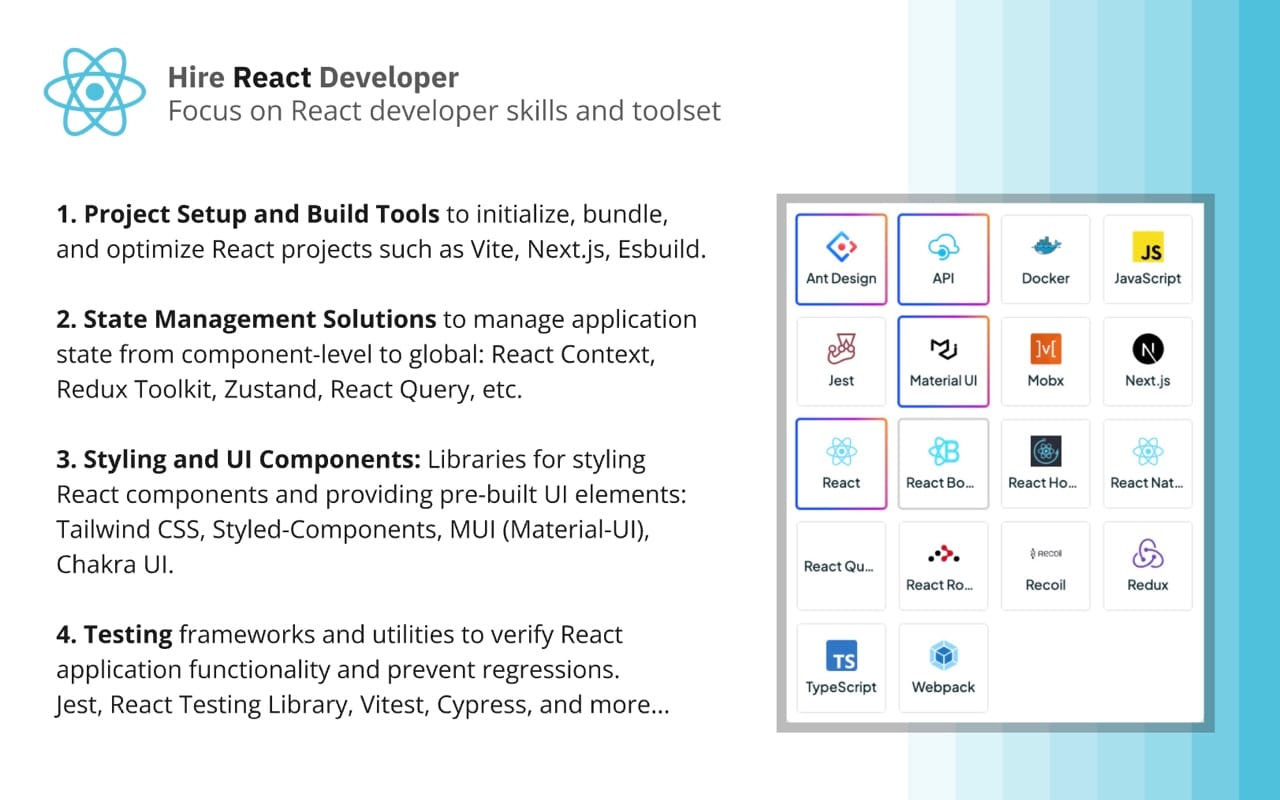The image size is (1280, 800).
Task: Select the React Query tile
Action: (x=841, y=565)
